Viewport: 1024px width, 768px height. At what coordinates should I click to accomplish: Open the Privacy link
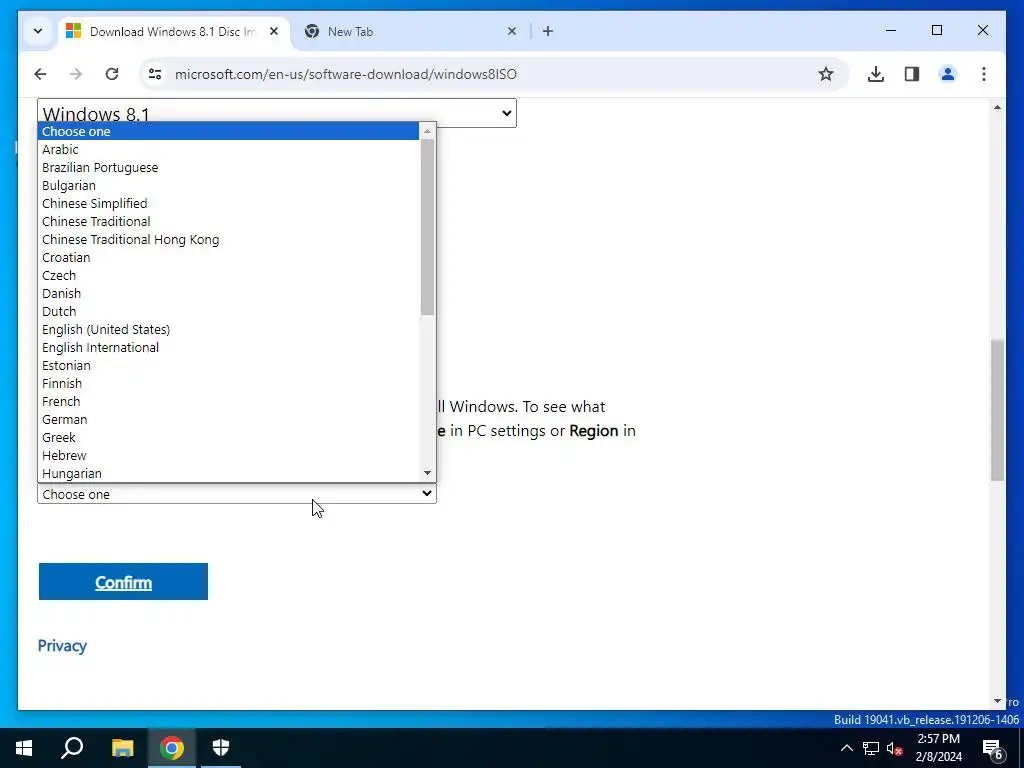click(x=62, y=645)
